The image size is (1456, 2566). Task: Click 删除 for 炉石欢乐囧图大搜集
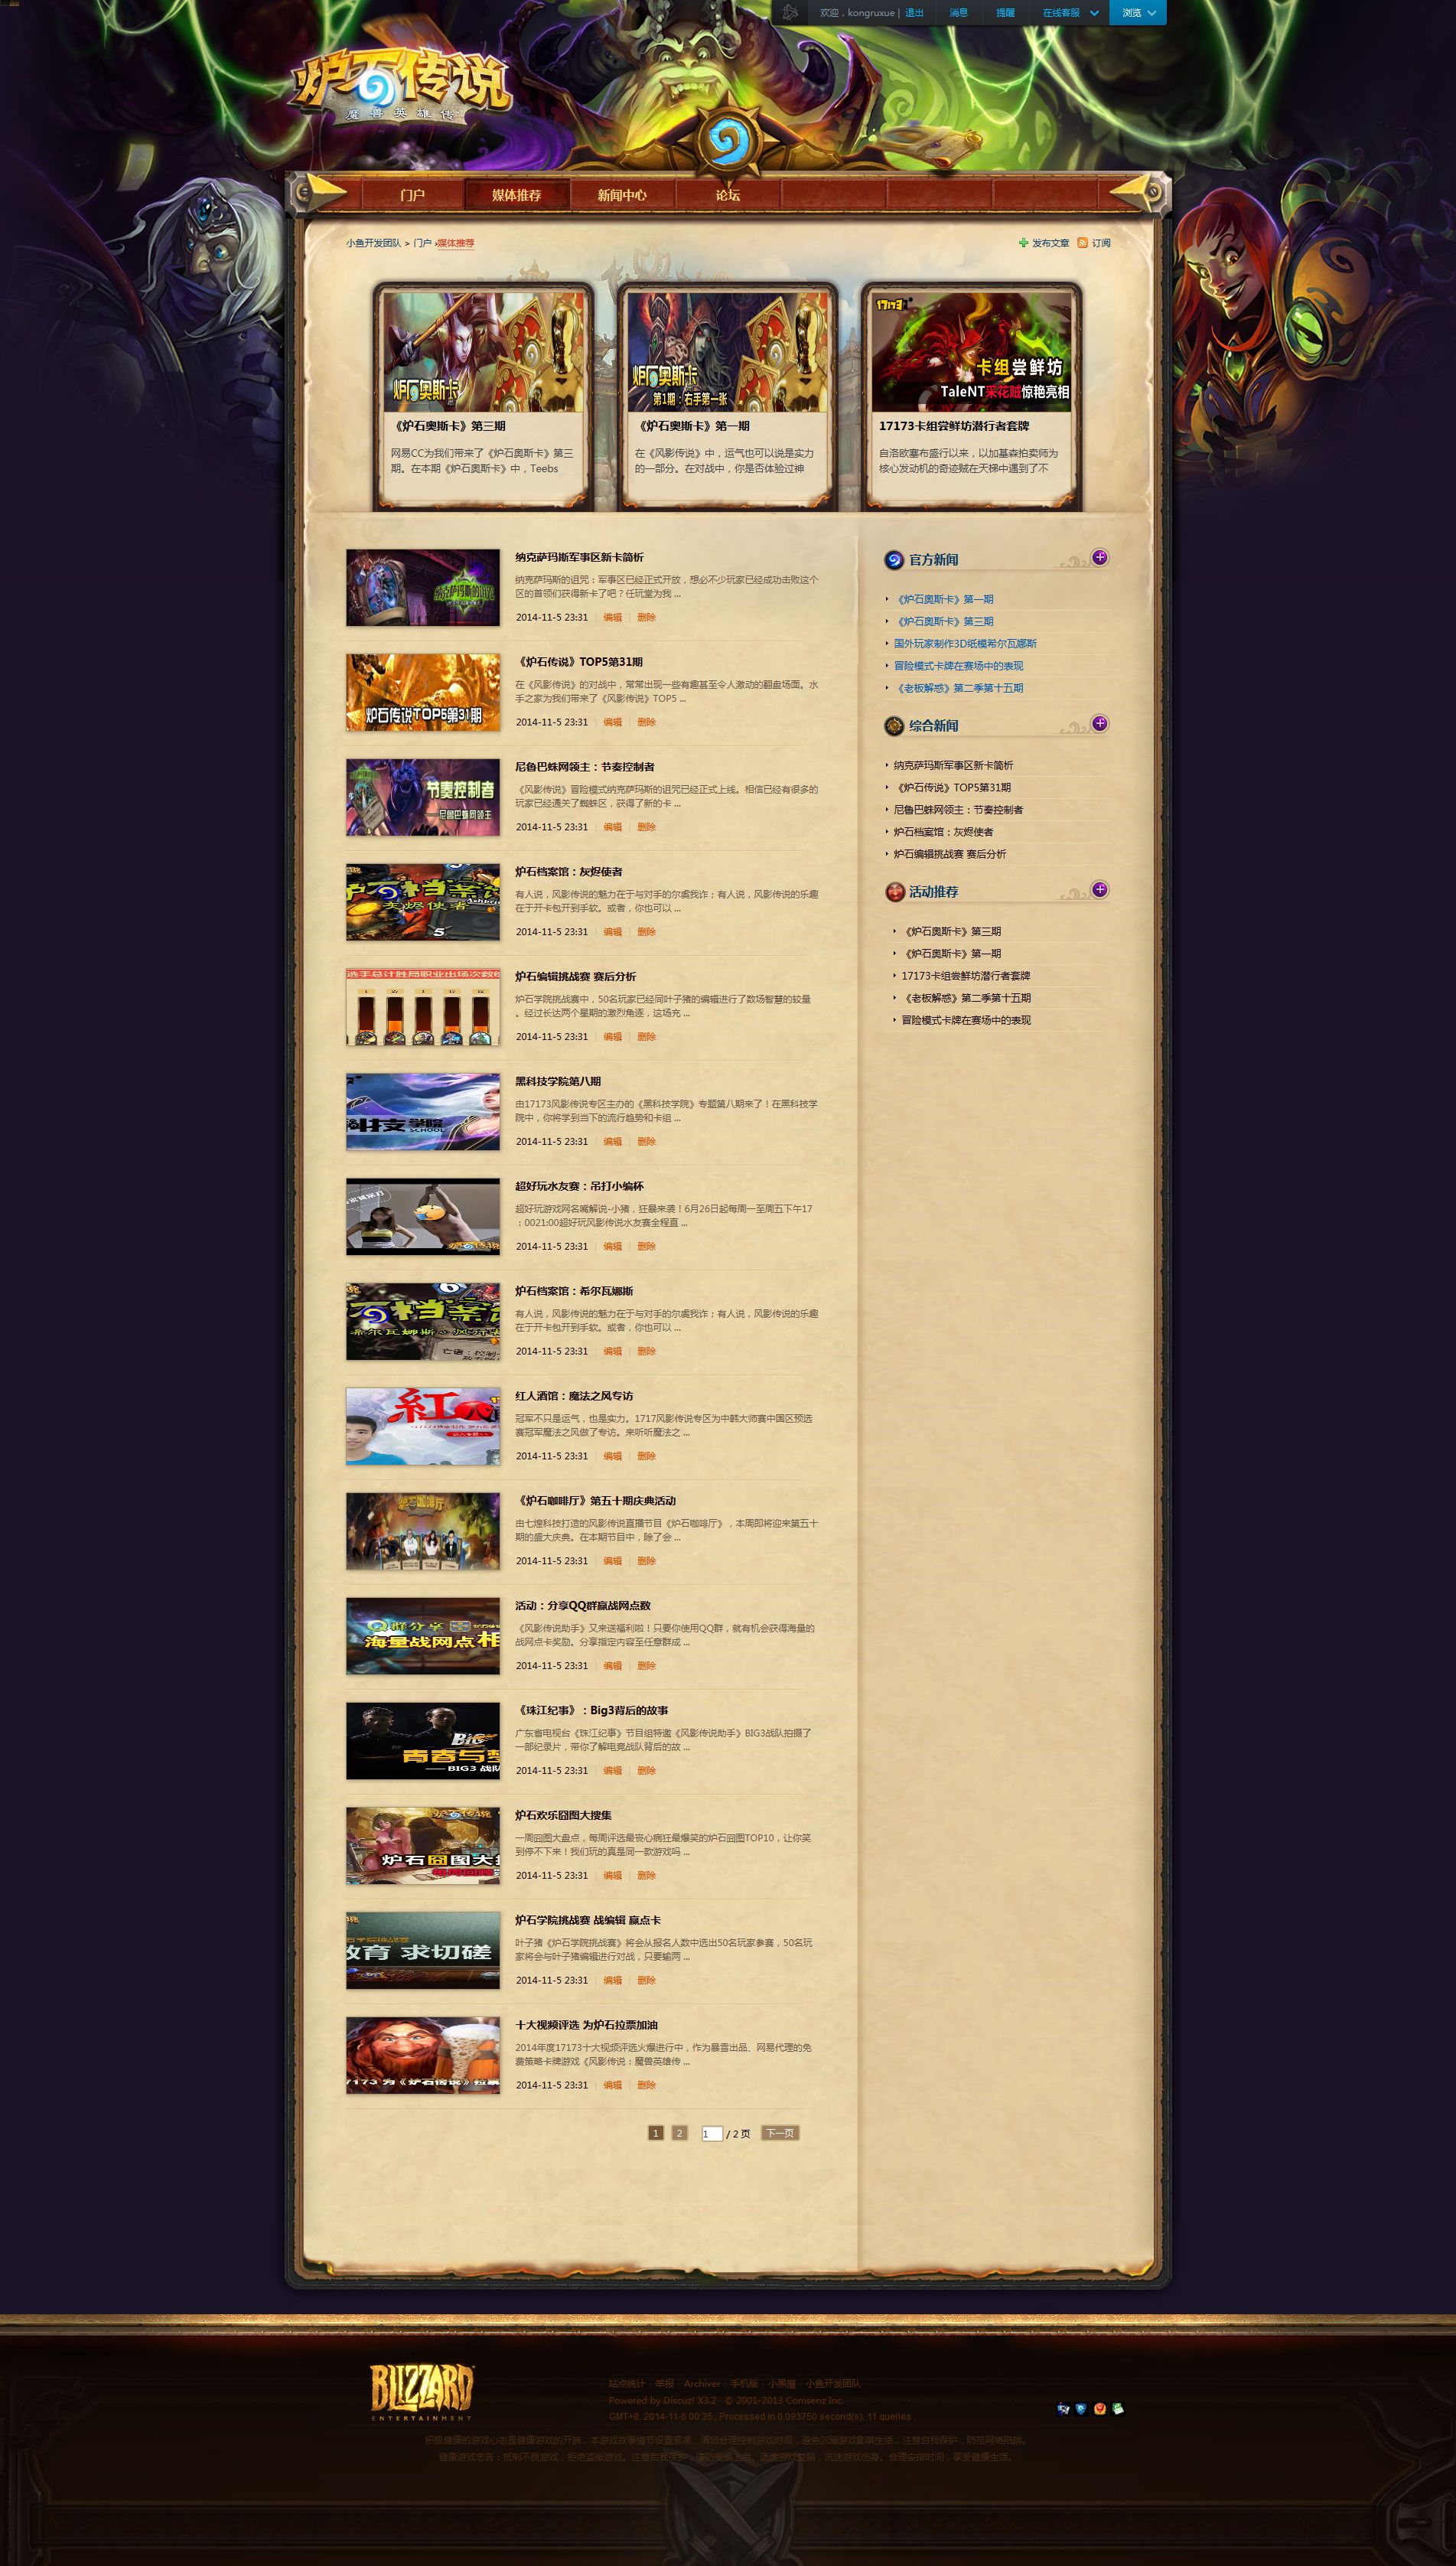pos(646,1876)
